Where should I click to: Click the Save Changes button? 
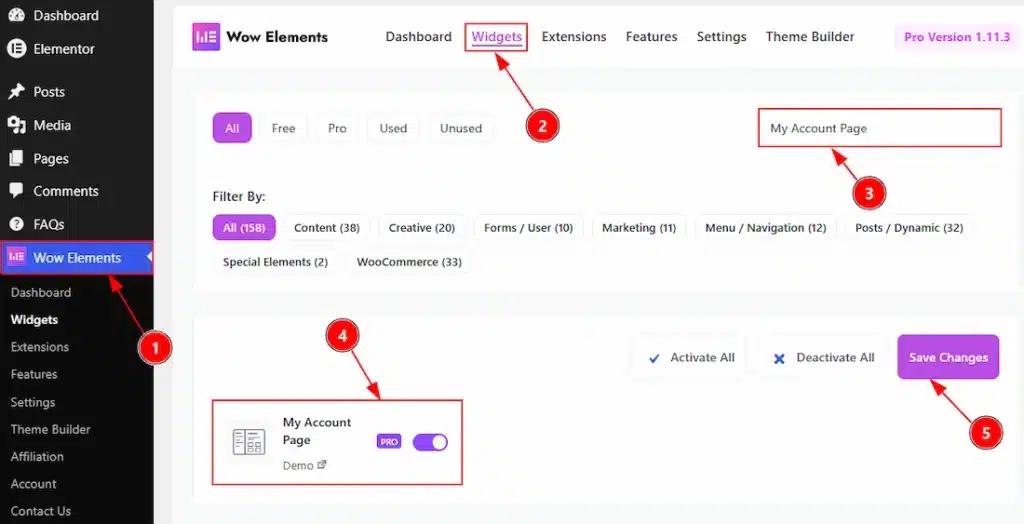[x=948, y=357]
